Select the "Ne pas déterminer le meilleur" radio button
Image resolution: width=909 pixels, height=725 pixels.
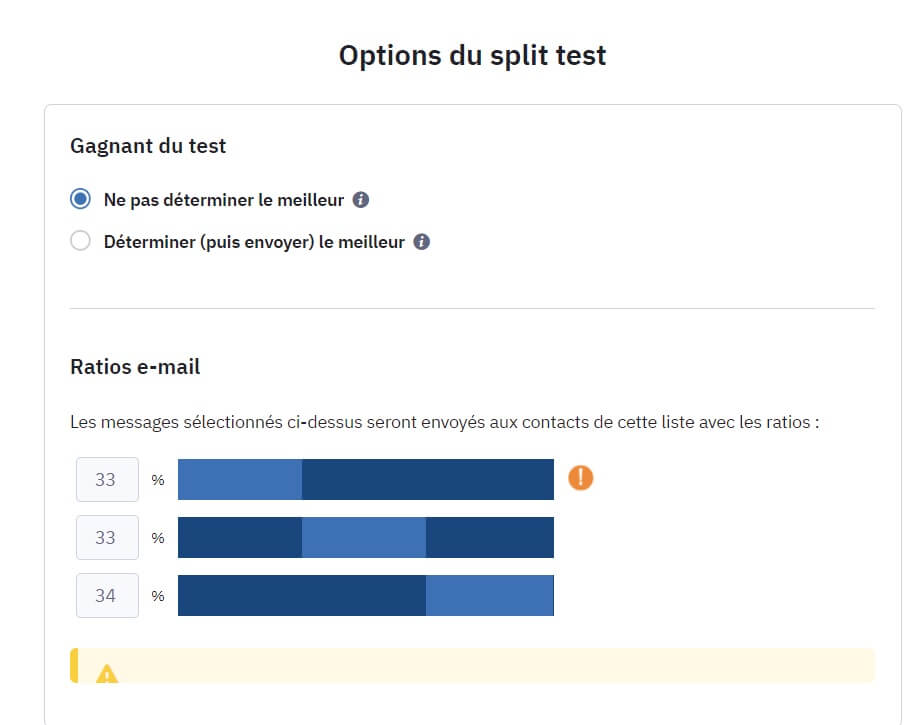point(81,200)
